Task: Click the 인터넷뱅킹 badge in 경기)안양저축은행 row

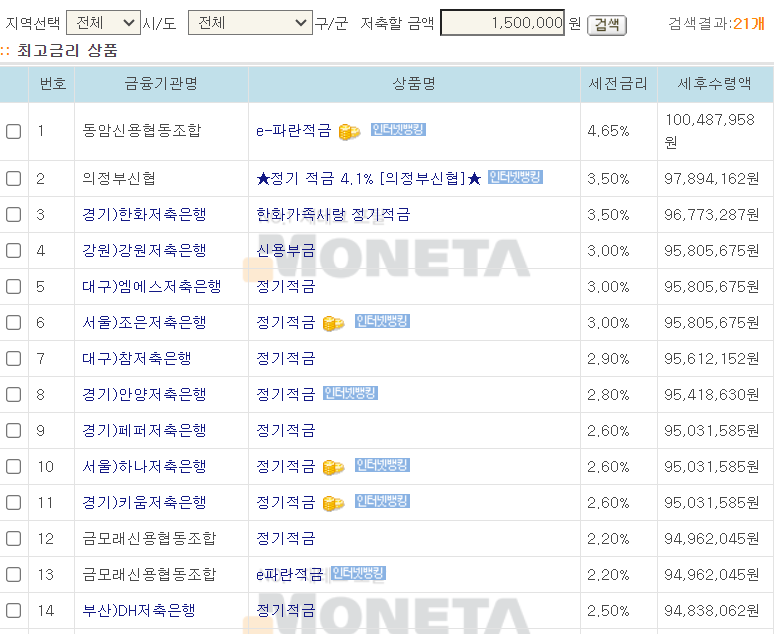Action: pyautogui.click(x=350, y=393)
